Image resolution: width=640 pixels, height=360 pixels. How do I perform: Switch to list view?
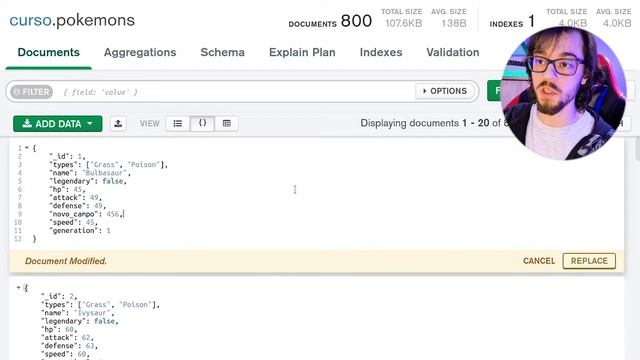coord(178,123)
